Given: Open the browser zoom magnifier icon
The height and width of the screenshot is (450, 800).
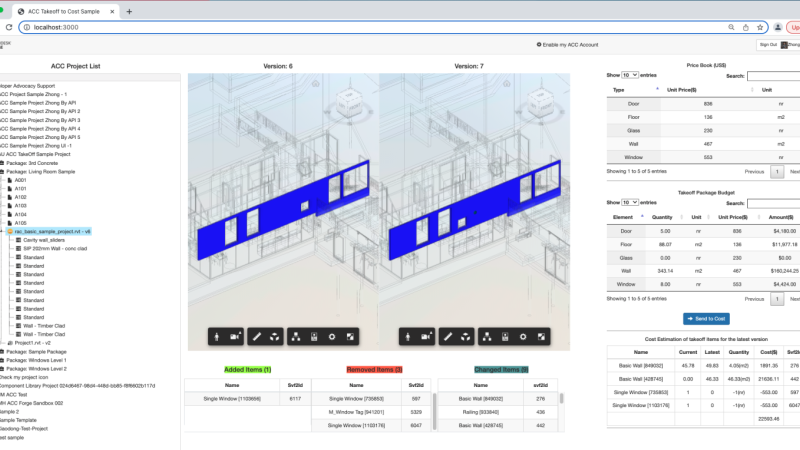Looking at the screenshot, I should 731,27.
